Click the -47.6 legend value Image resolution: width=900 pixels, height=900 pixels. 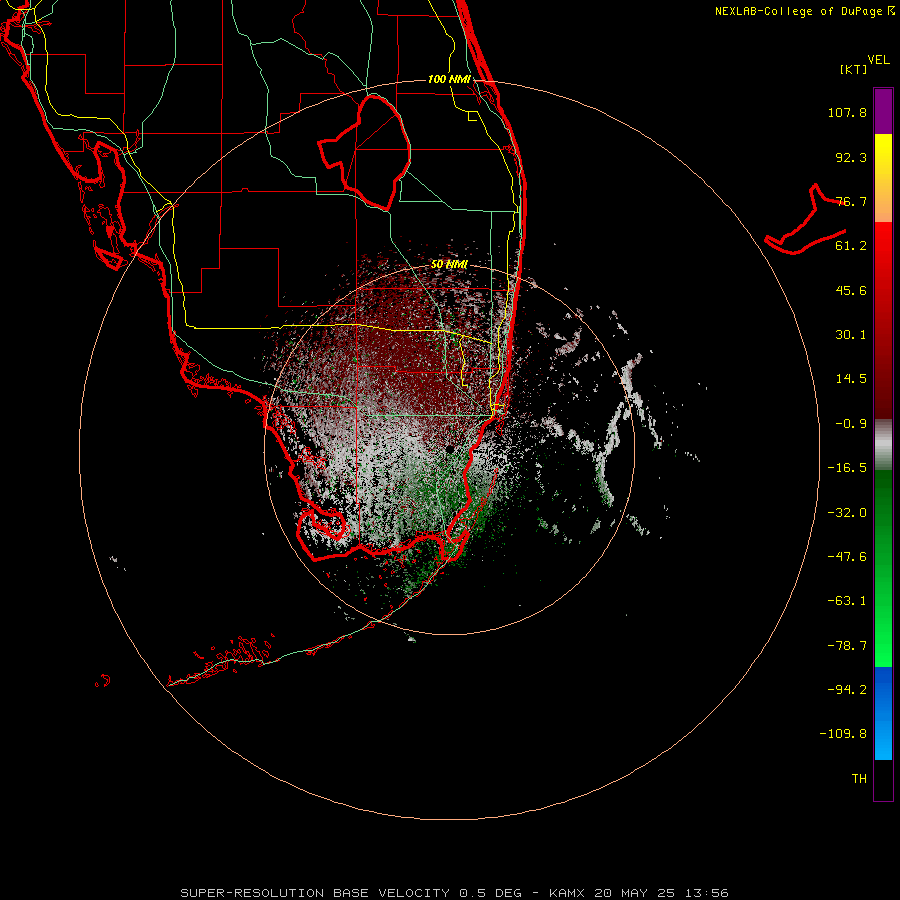click(847, 557)
